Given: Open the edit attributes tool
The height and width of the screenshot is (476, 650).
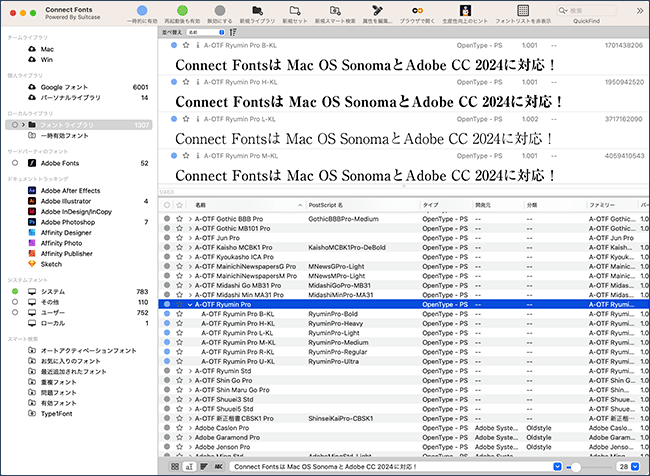Looking at the screenshot, I should [377, 11].
